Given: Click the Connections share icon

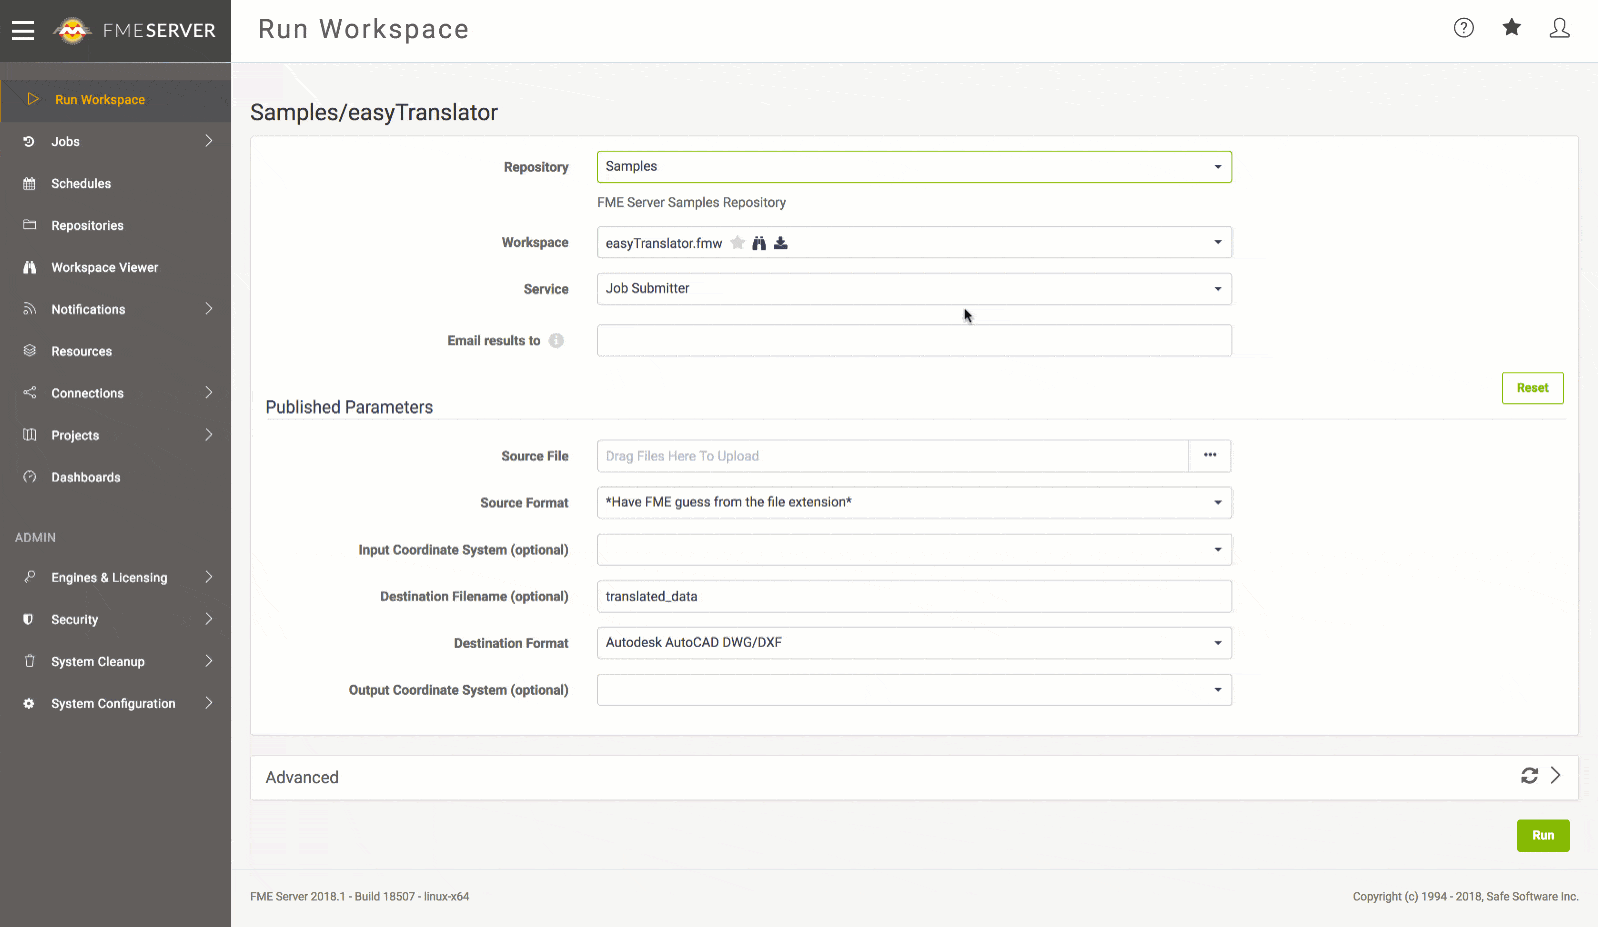Looking at the screenshot, I should coord(29,393).
